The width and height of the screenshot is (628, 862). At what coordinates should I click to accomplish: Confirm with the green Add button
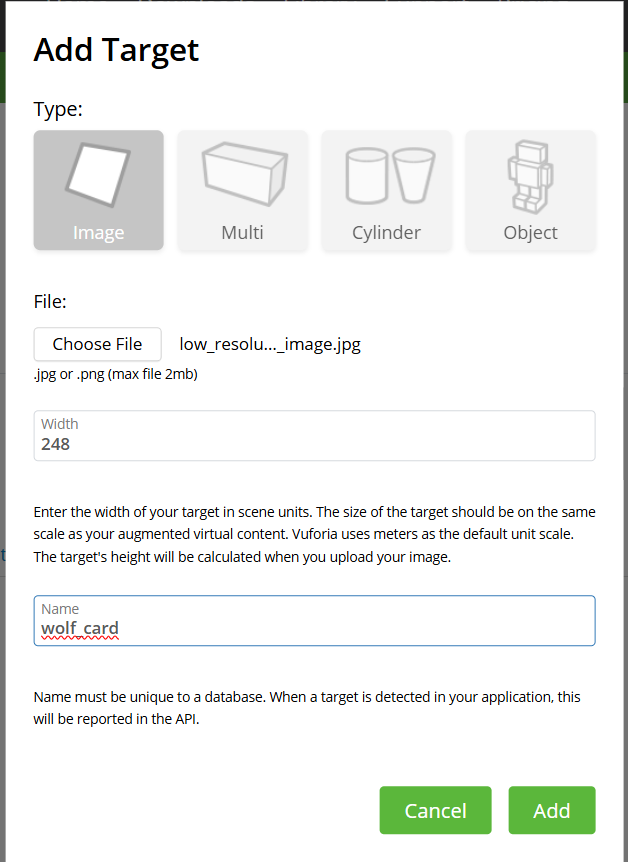pos(552,810)
